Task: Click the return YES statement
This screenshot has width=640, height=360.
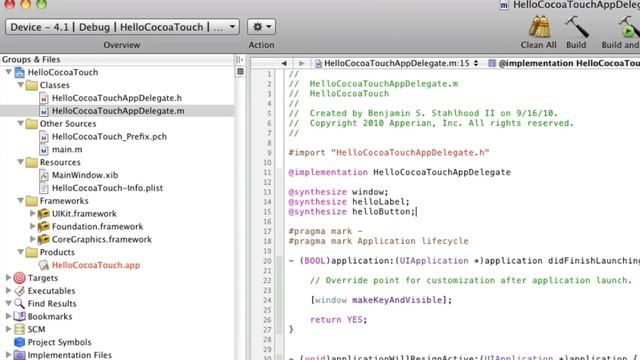Action: 338,320
